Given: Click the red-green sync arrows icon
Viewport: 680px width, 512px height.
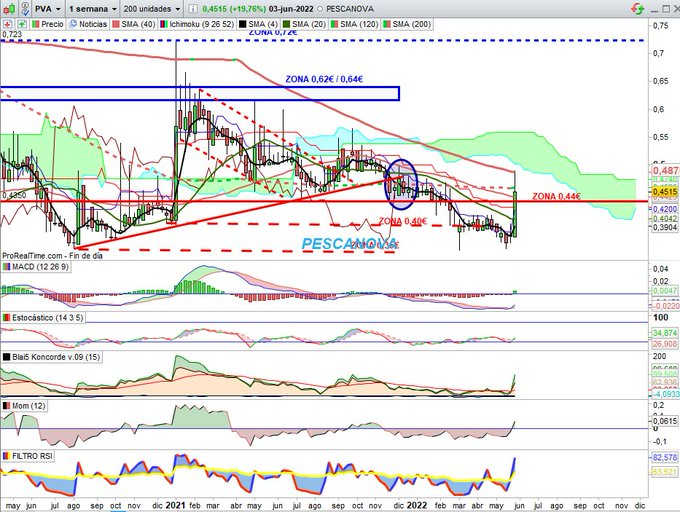Looking at the screenshot, I should coord(637,8).
